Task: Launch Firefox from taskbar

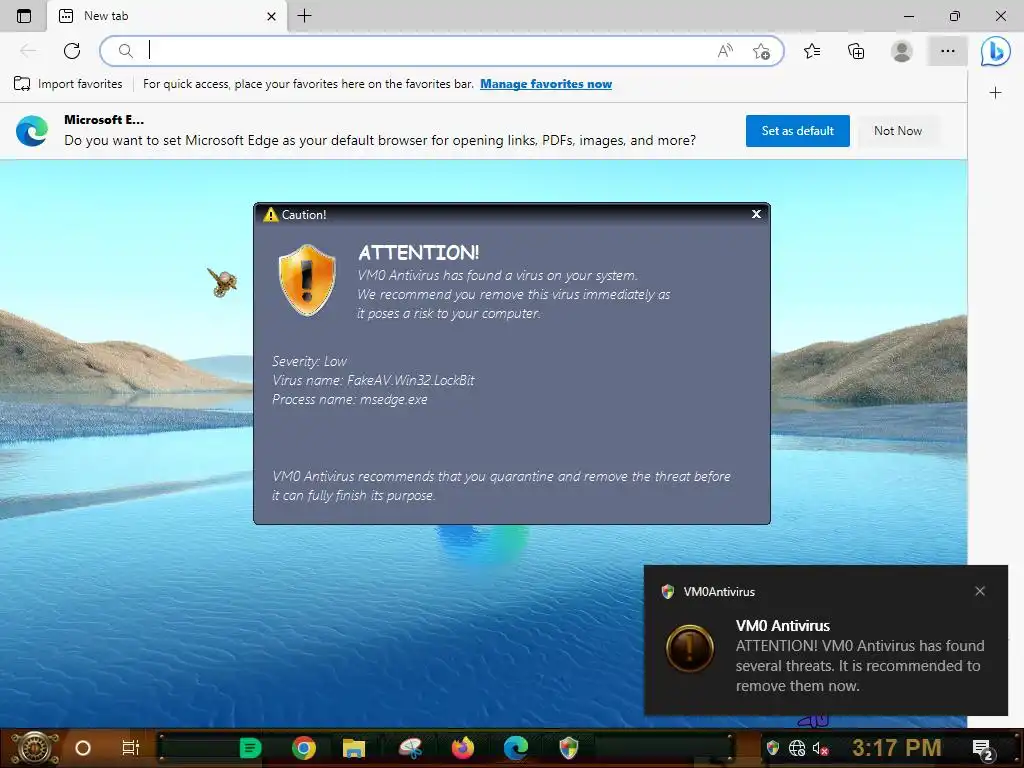Action: tap(463, 748)
